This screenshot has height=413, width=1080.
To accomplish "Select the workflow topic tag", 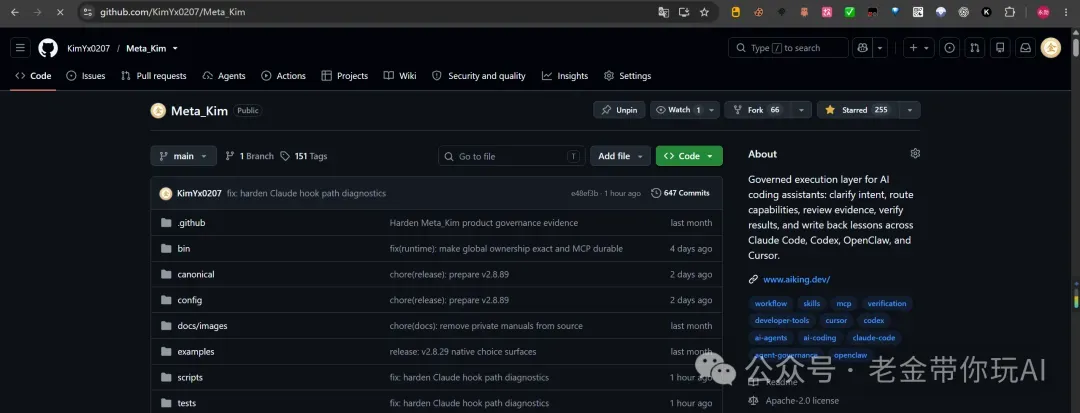I will click(771, 304).
